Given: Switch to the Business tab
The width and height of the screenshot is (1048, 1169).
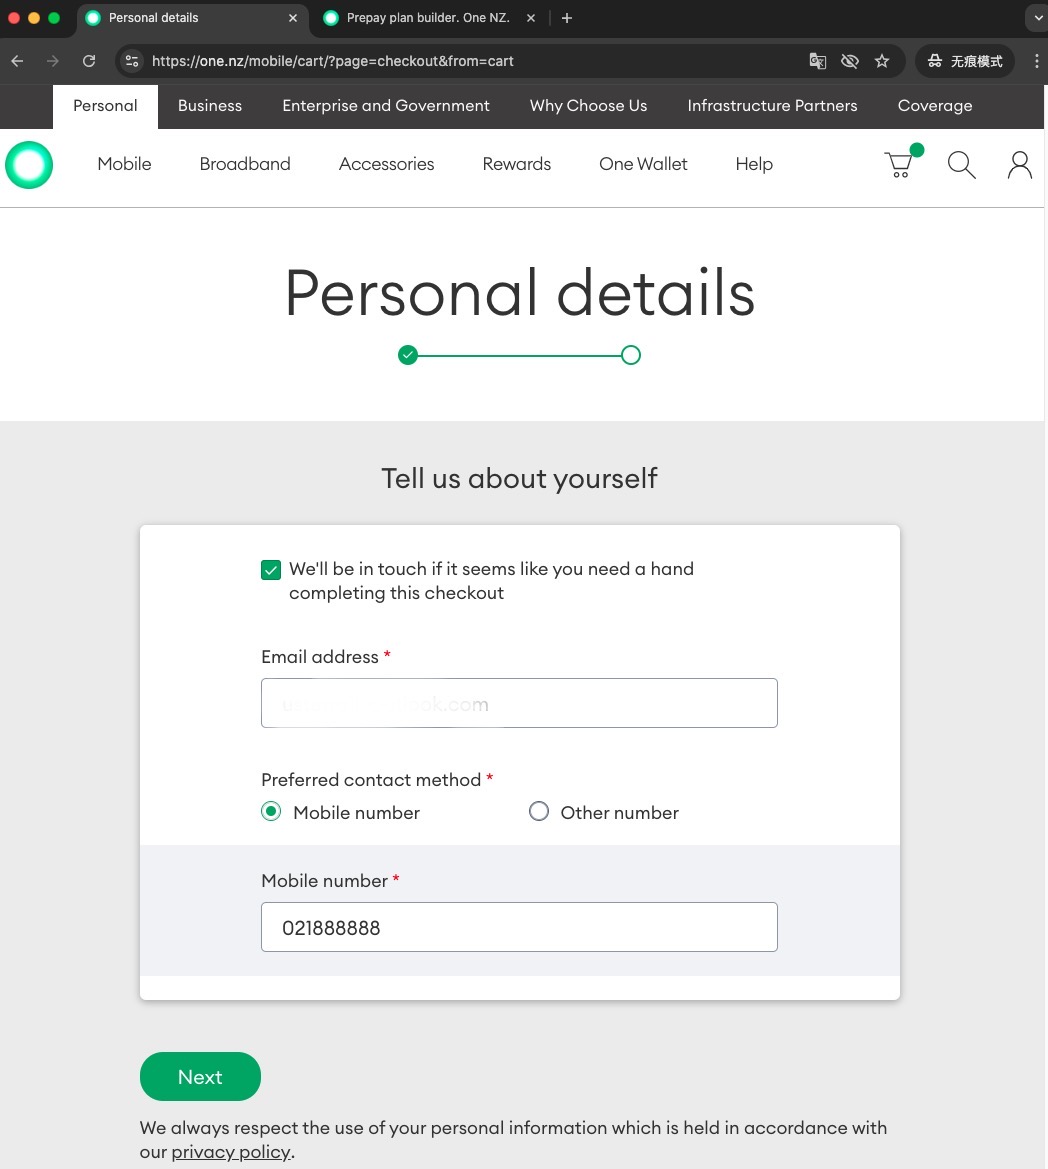Looking at the screenshot, I should coord(209,106).
